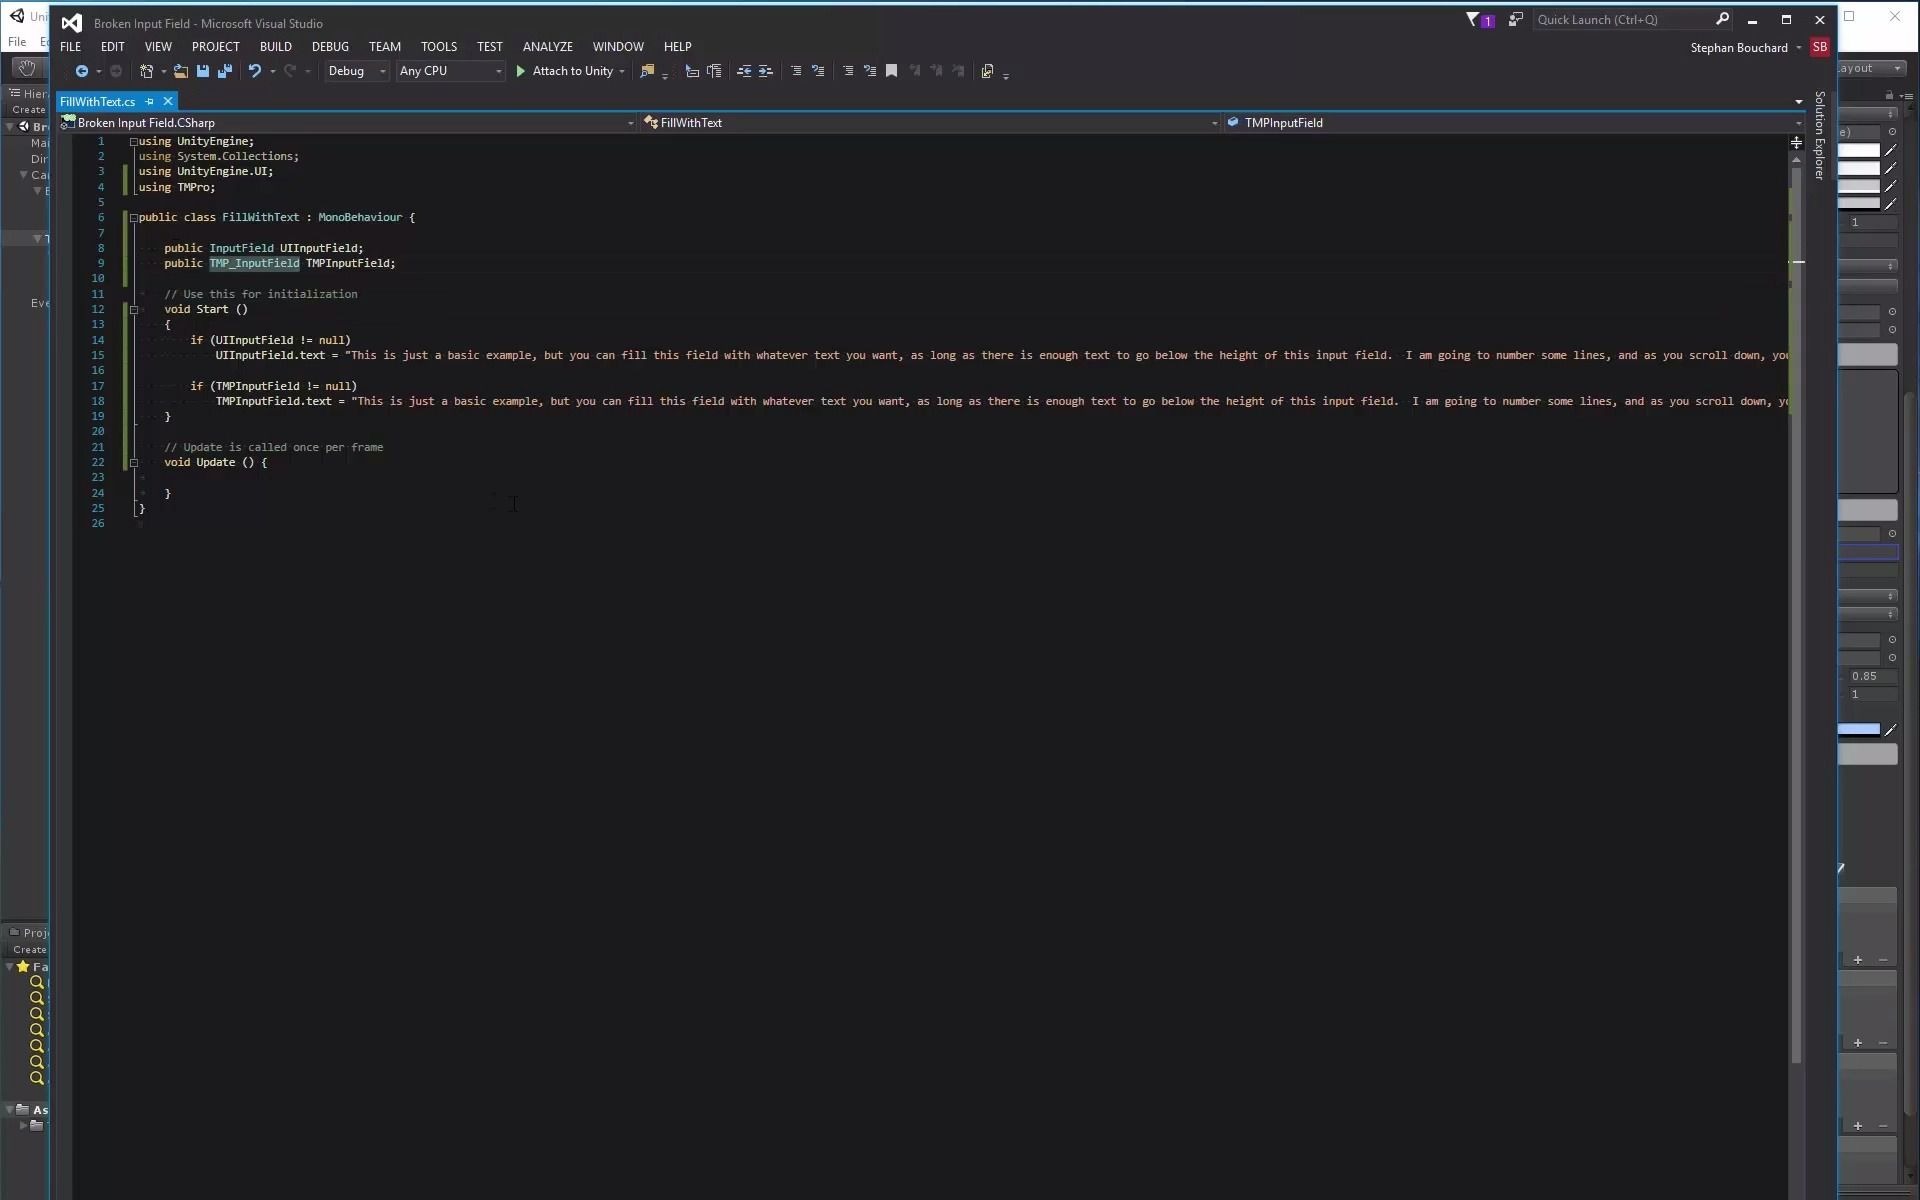The width and height of the screenshot is (1920, 1200).
Task: Collapse the Start method code region
Action: coord(134,309)
